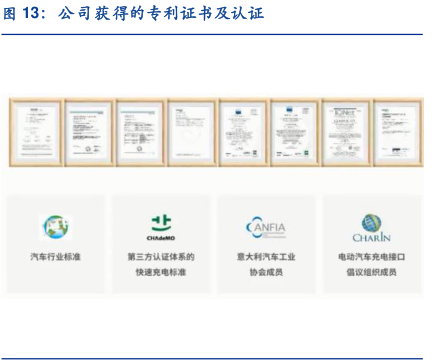Screen dimensions: 434x362
Task: Click the figure title 公司获得的专利证书及认证
Action: [161, 14]
